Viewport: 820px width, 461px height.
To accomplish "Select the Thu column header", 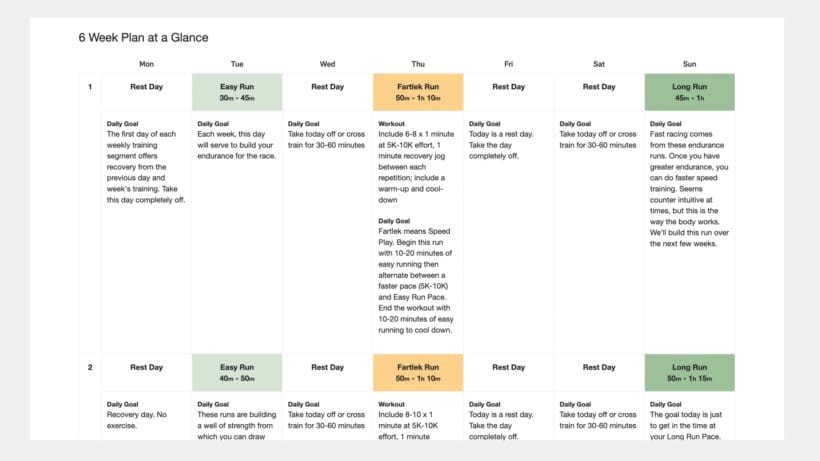I will click(418, 64).
